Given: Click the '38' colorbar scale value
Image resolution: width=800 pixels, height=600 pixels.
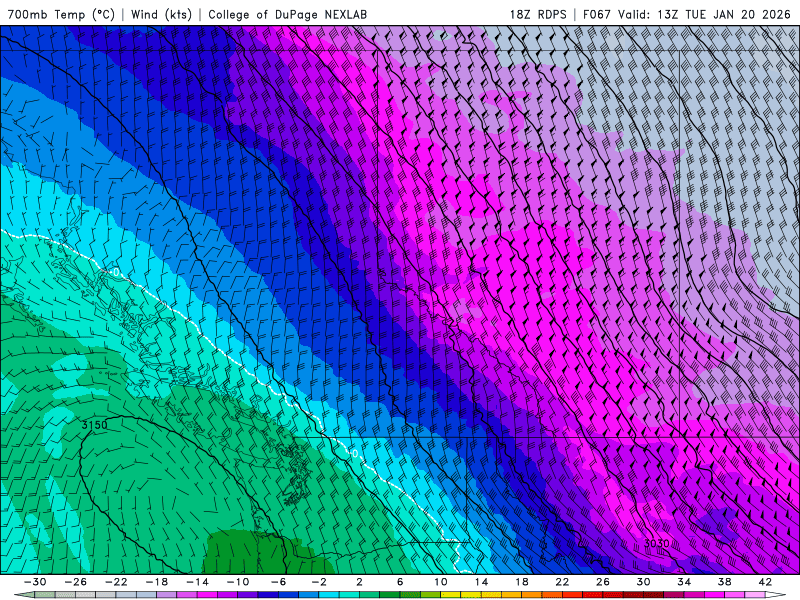Looking at the screenshot, I should tap(724, 582).
